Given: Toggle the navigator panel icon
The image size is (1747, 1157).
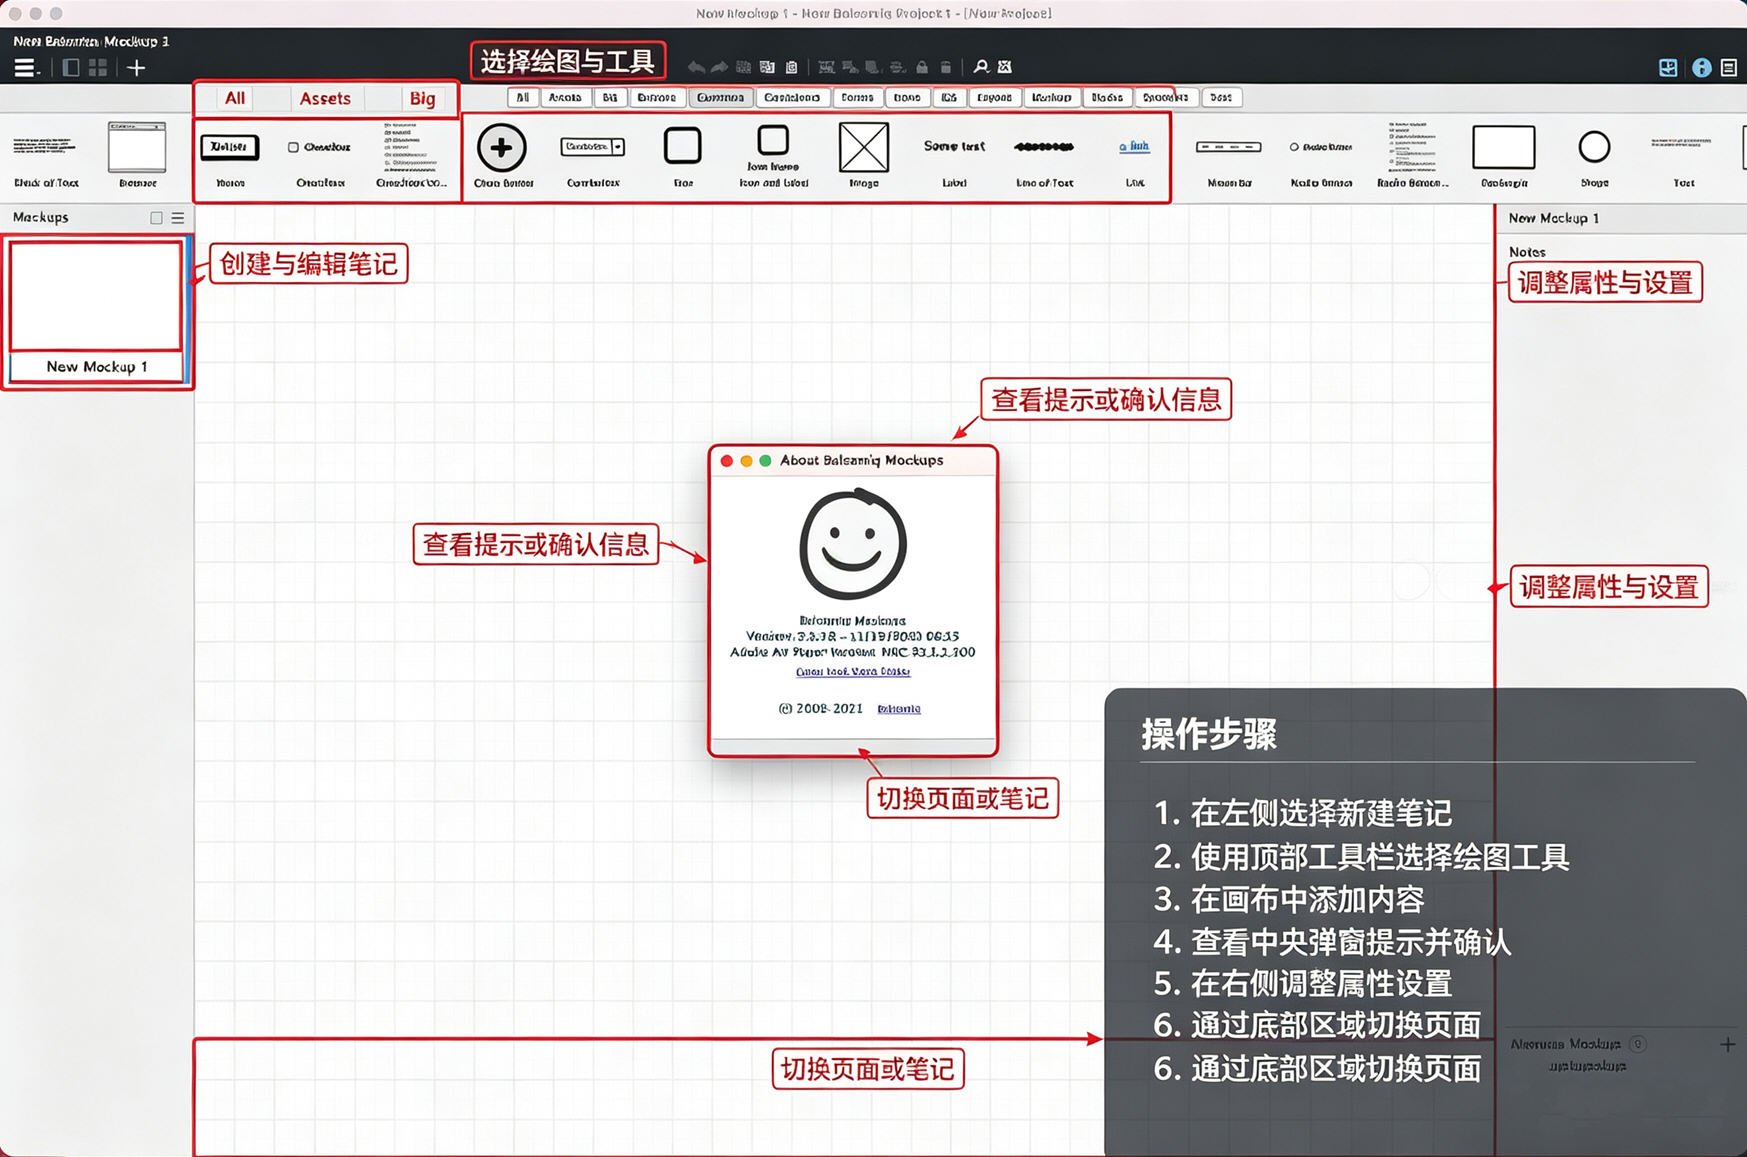Looking at the screenshot, I should click(x=71, y=68).
